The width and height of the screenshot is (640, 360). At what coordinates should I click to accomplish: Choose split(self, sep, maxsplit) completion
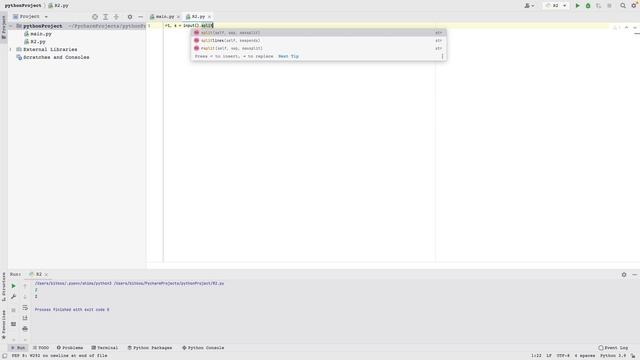pyautogui.click(x=318, y=33)
